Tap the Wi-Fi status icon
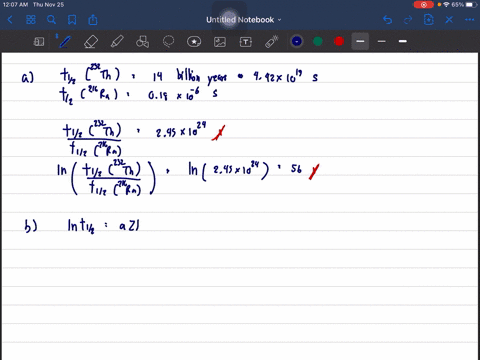The image size is (480, 360). click(x=446, y=5)
